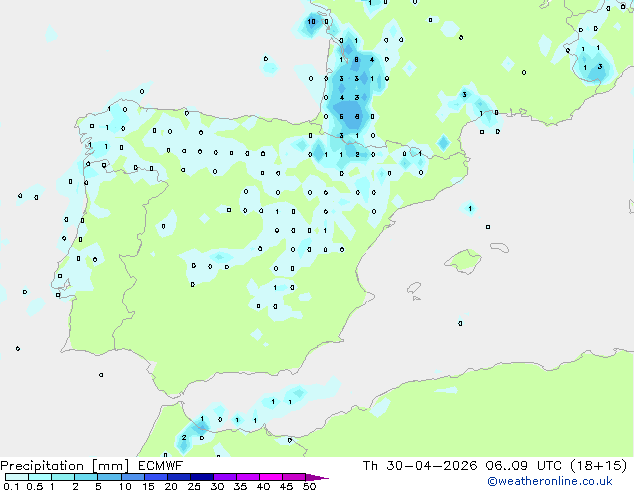Click the 15–20 mm legend color swatch
Viewport: 634px width, 490px height.
[155, 477]
